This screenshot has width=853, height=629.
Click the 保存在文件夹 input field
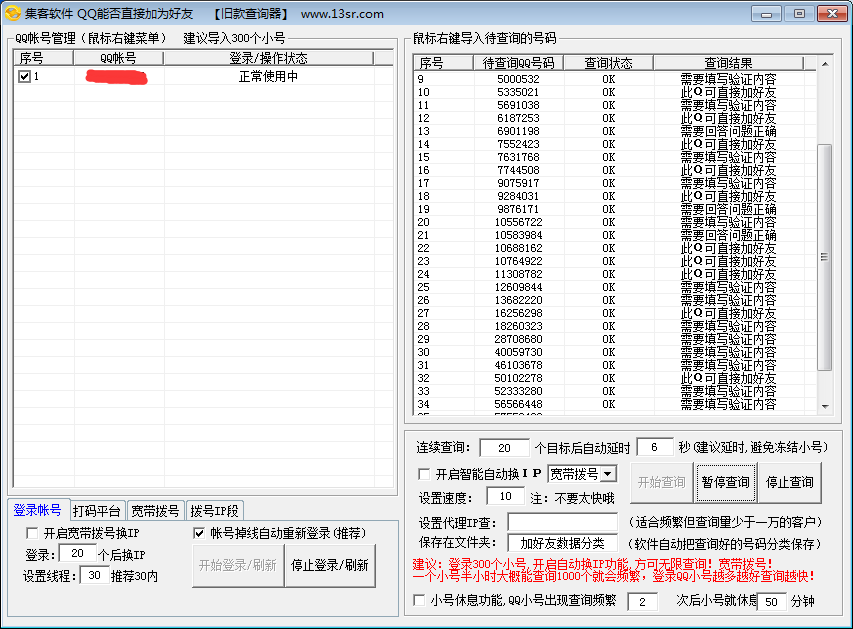(x=563, y=543)
